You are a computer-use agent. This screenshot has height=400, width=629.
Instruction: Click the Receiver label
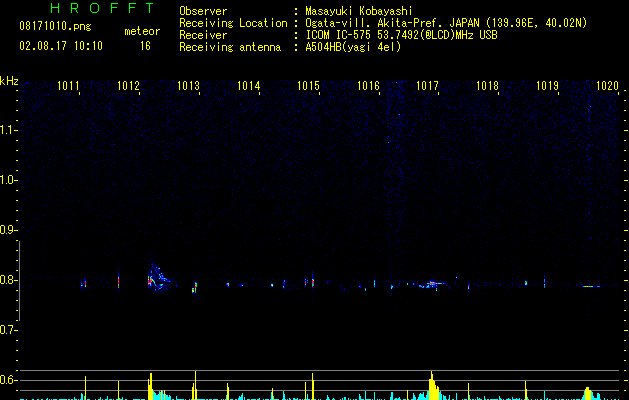click(203, 35)
